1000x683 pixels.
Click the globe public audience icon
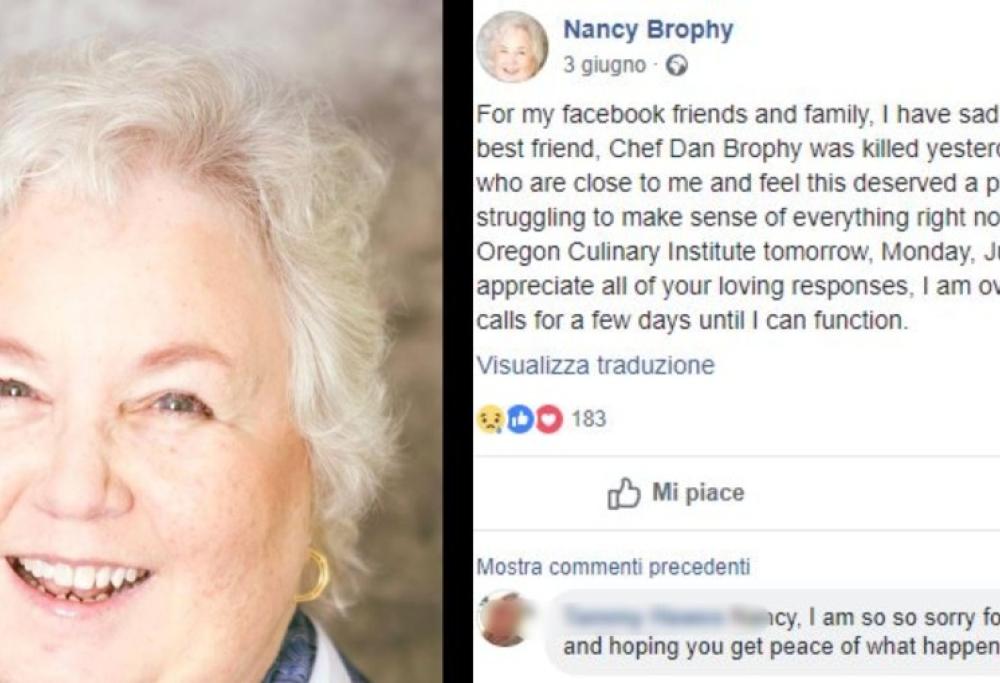[676, 66]
